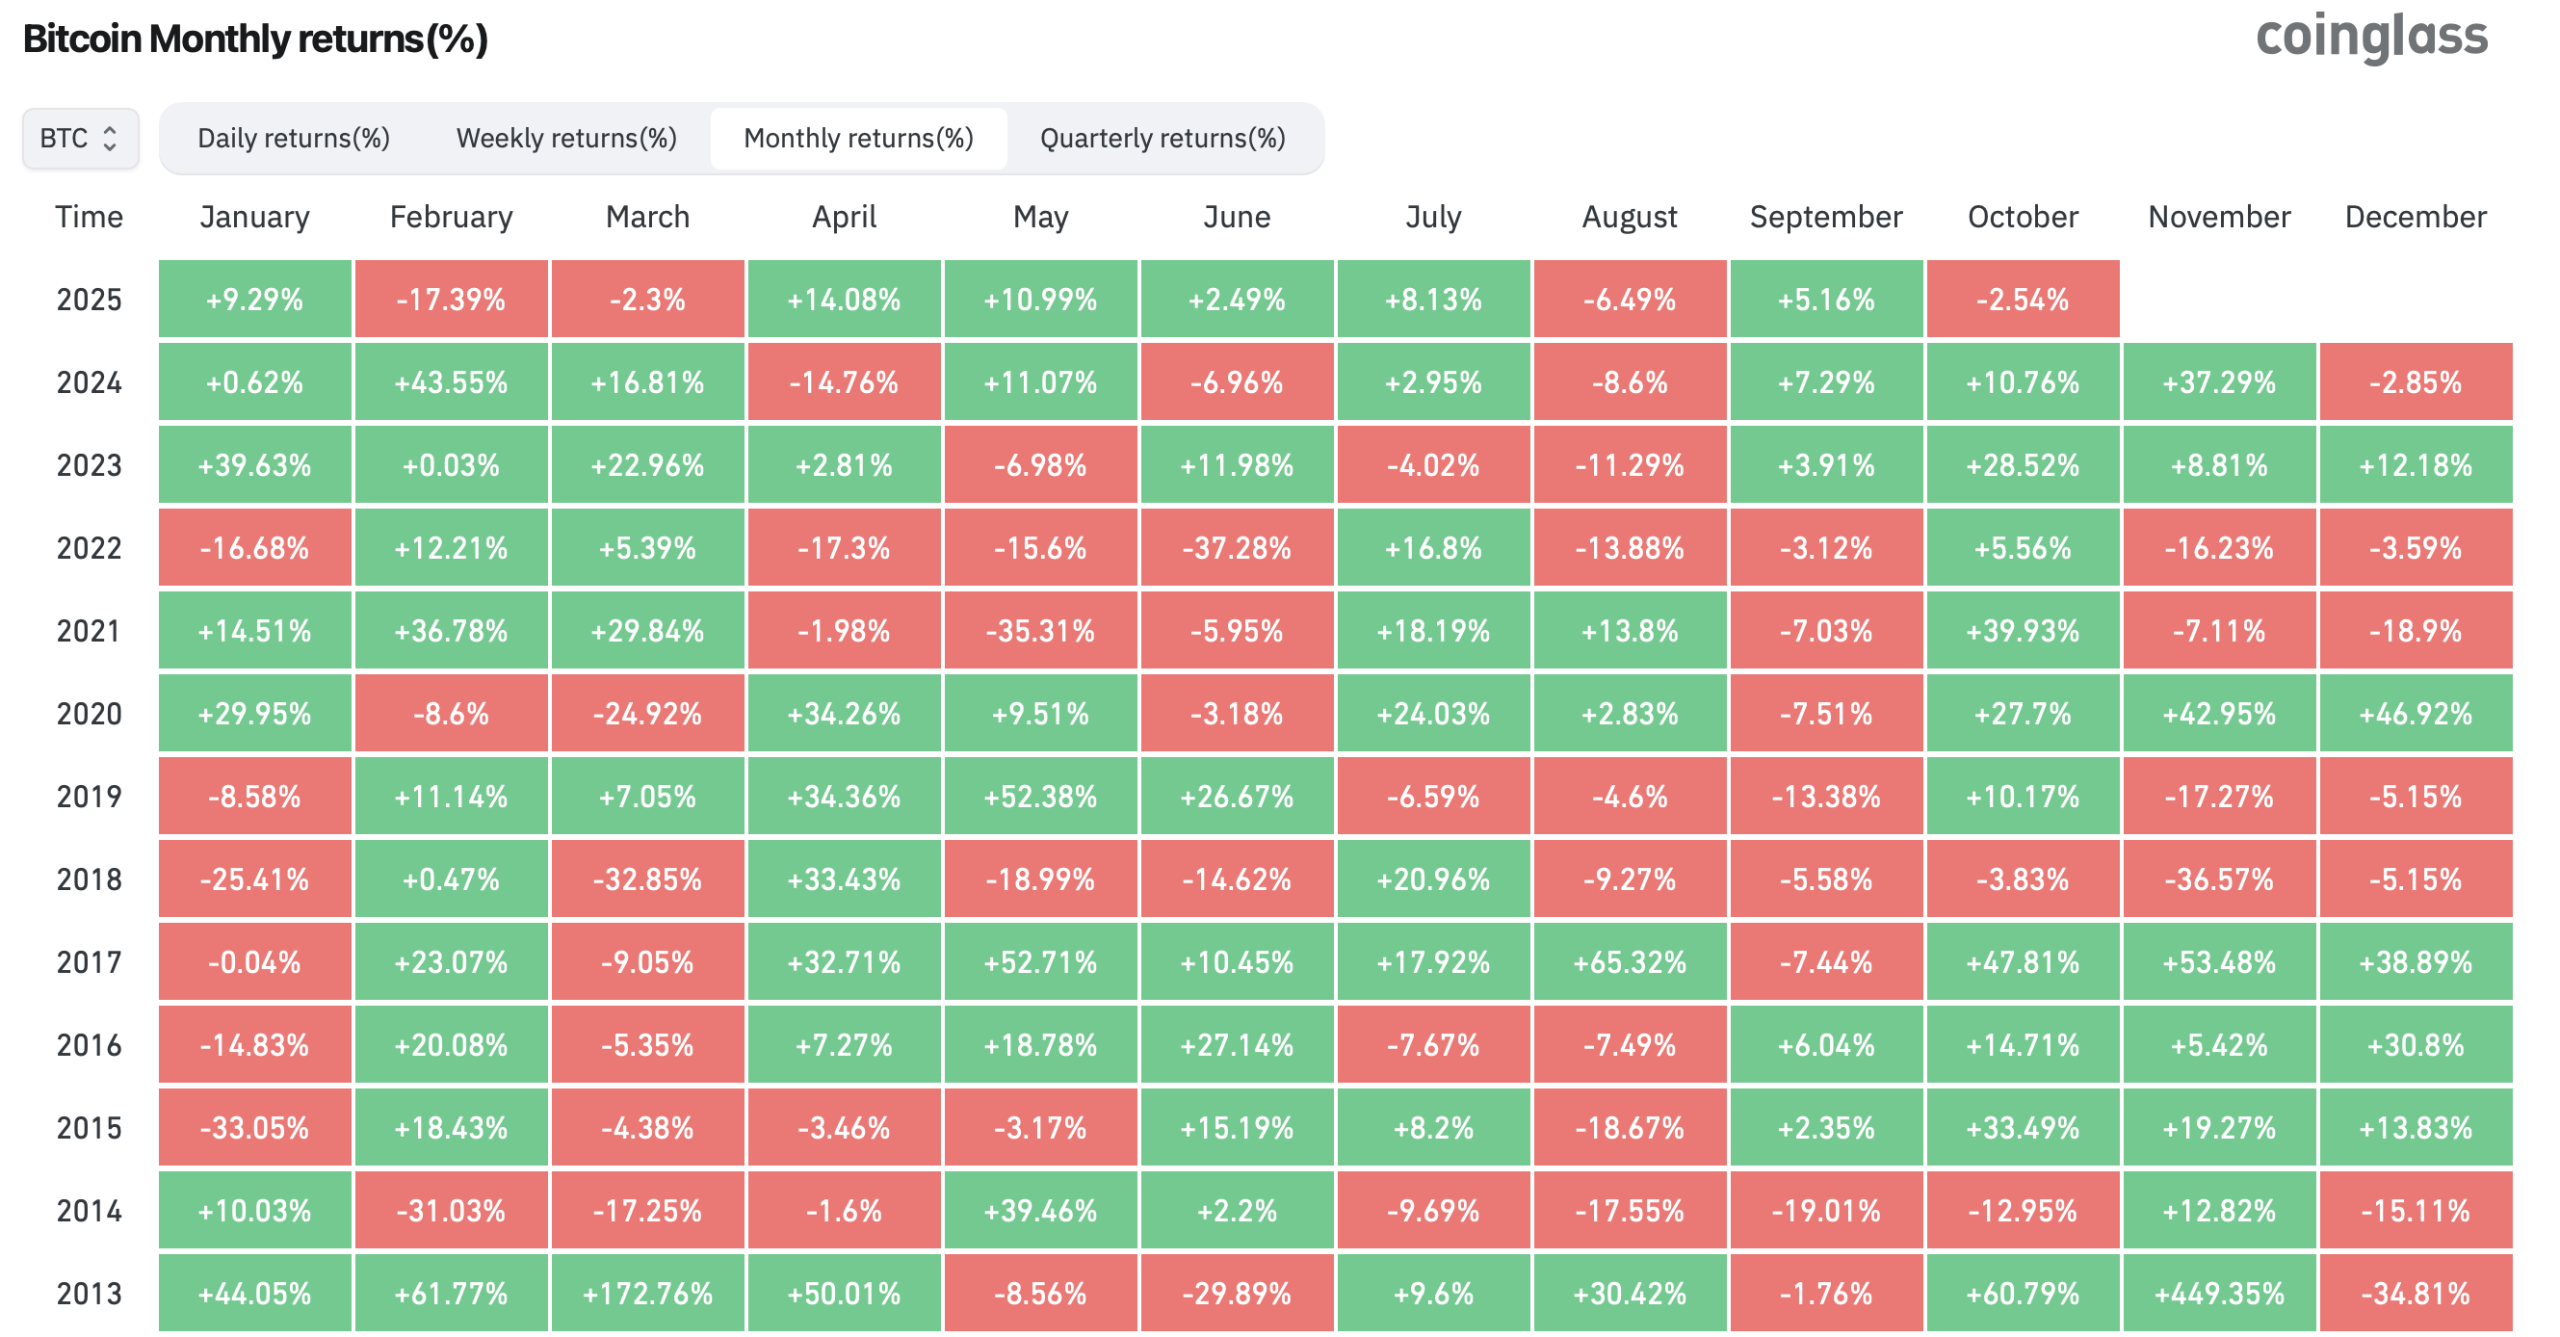Click the up-down chevron beside BTC

tap(110, 138)
